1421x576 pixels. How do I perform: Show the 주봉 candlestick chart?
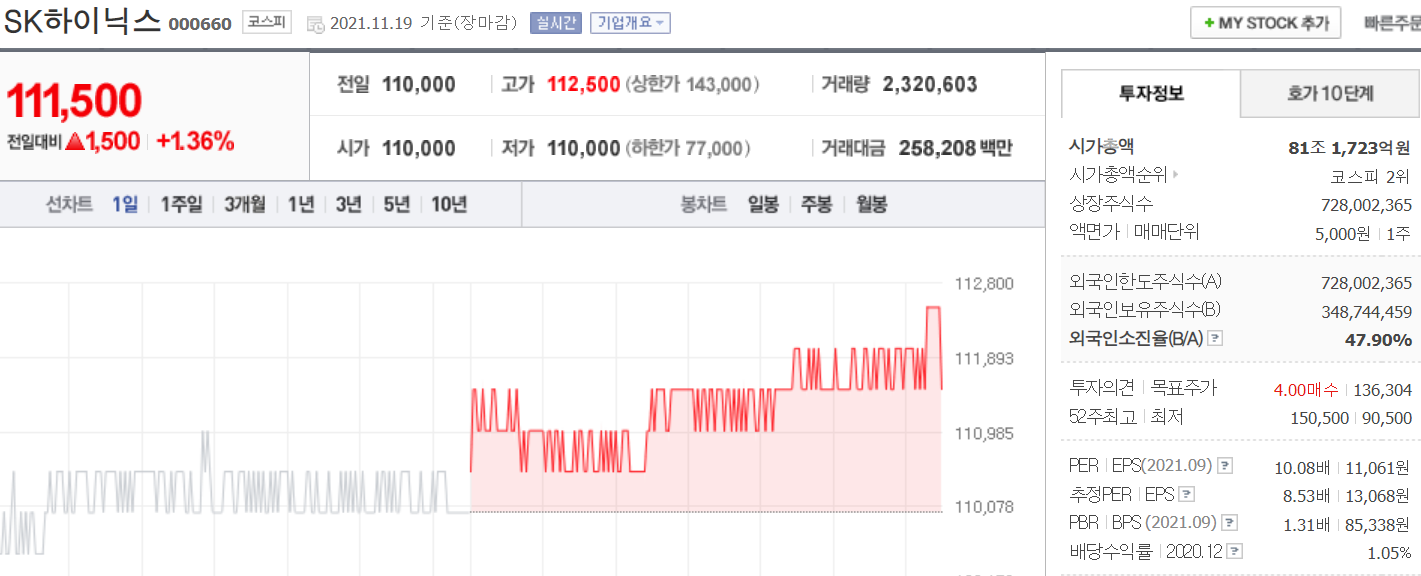816,205
